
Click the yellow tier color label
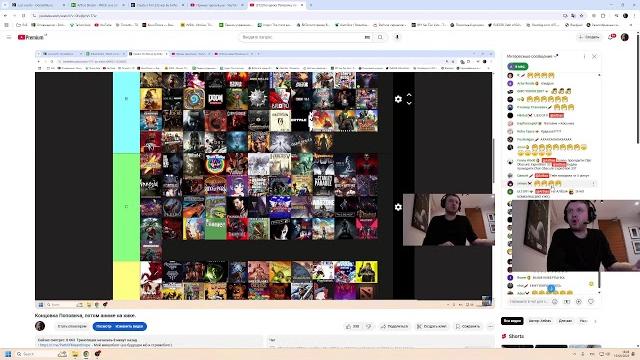click(126, 281)
